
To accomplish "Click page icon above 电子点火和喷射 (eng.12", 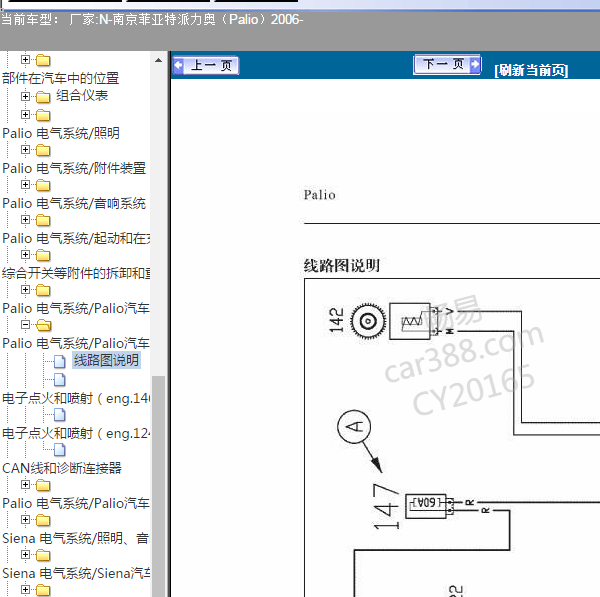I will 60,415.
